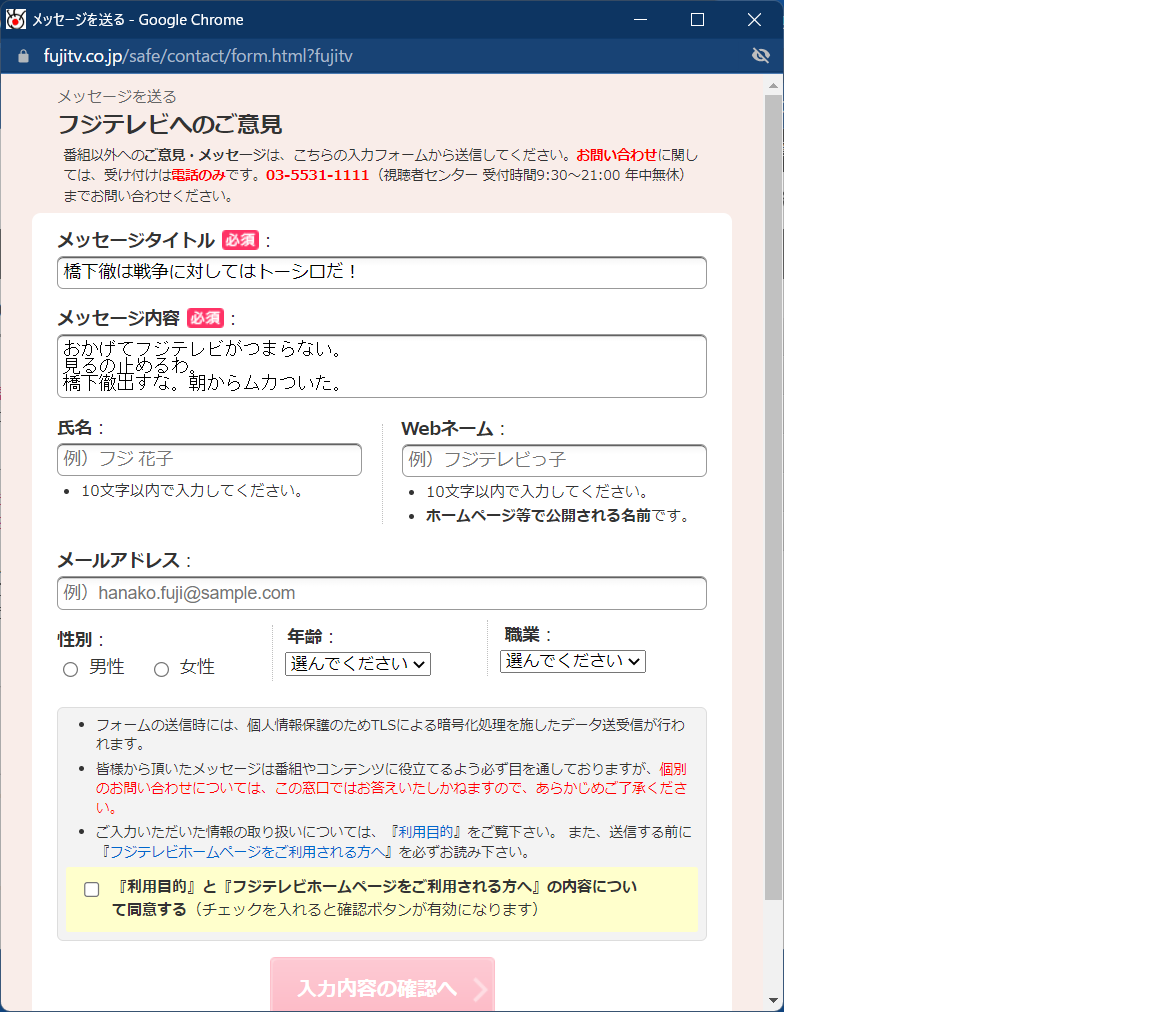Image resolution: width=1152 pixels, height=1012 pixels.
Task: Open the 職業 dropdown
Action: click(x=573, y=661)
